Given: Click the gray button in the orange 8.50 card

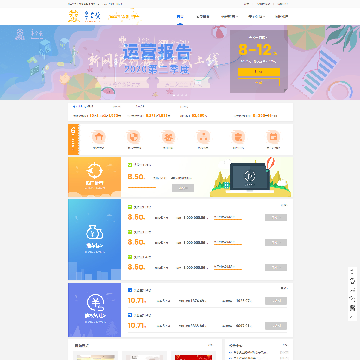Looking at the screenshot, I should tap(183, 188).
